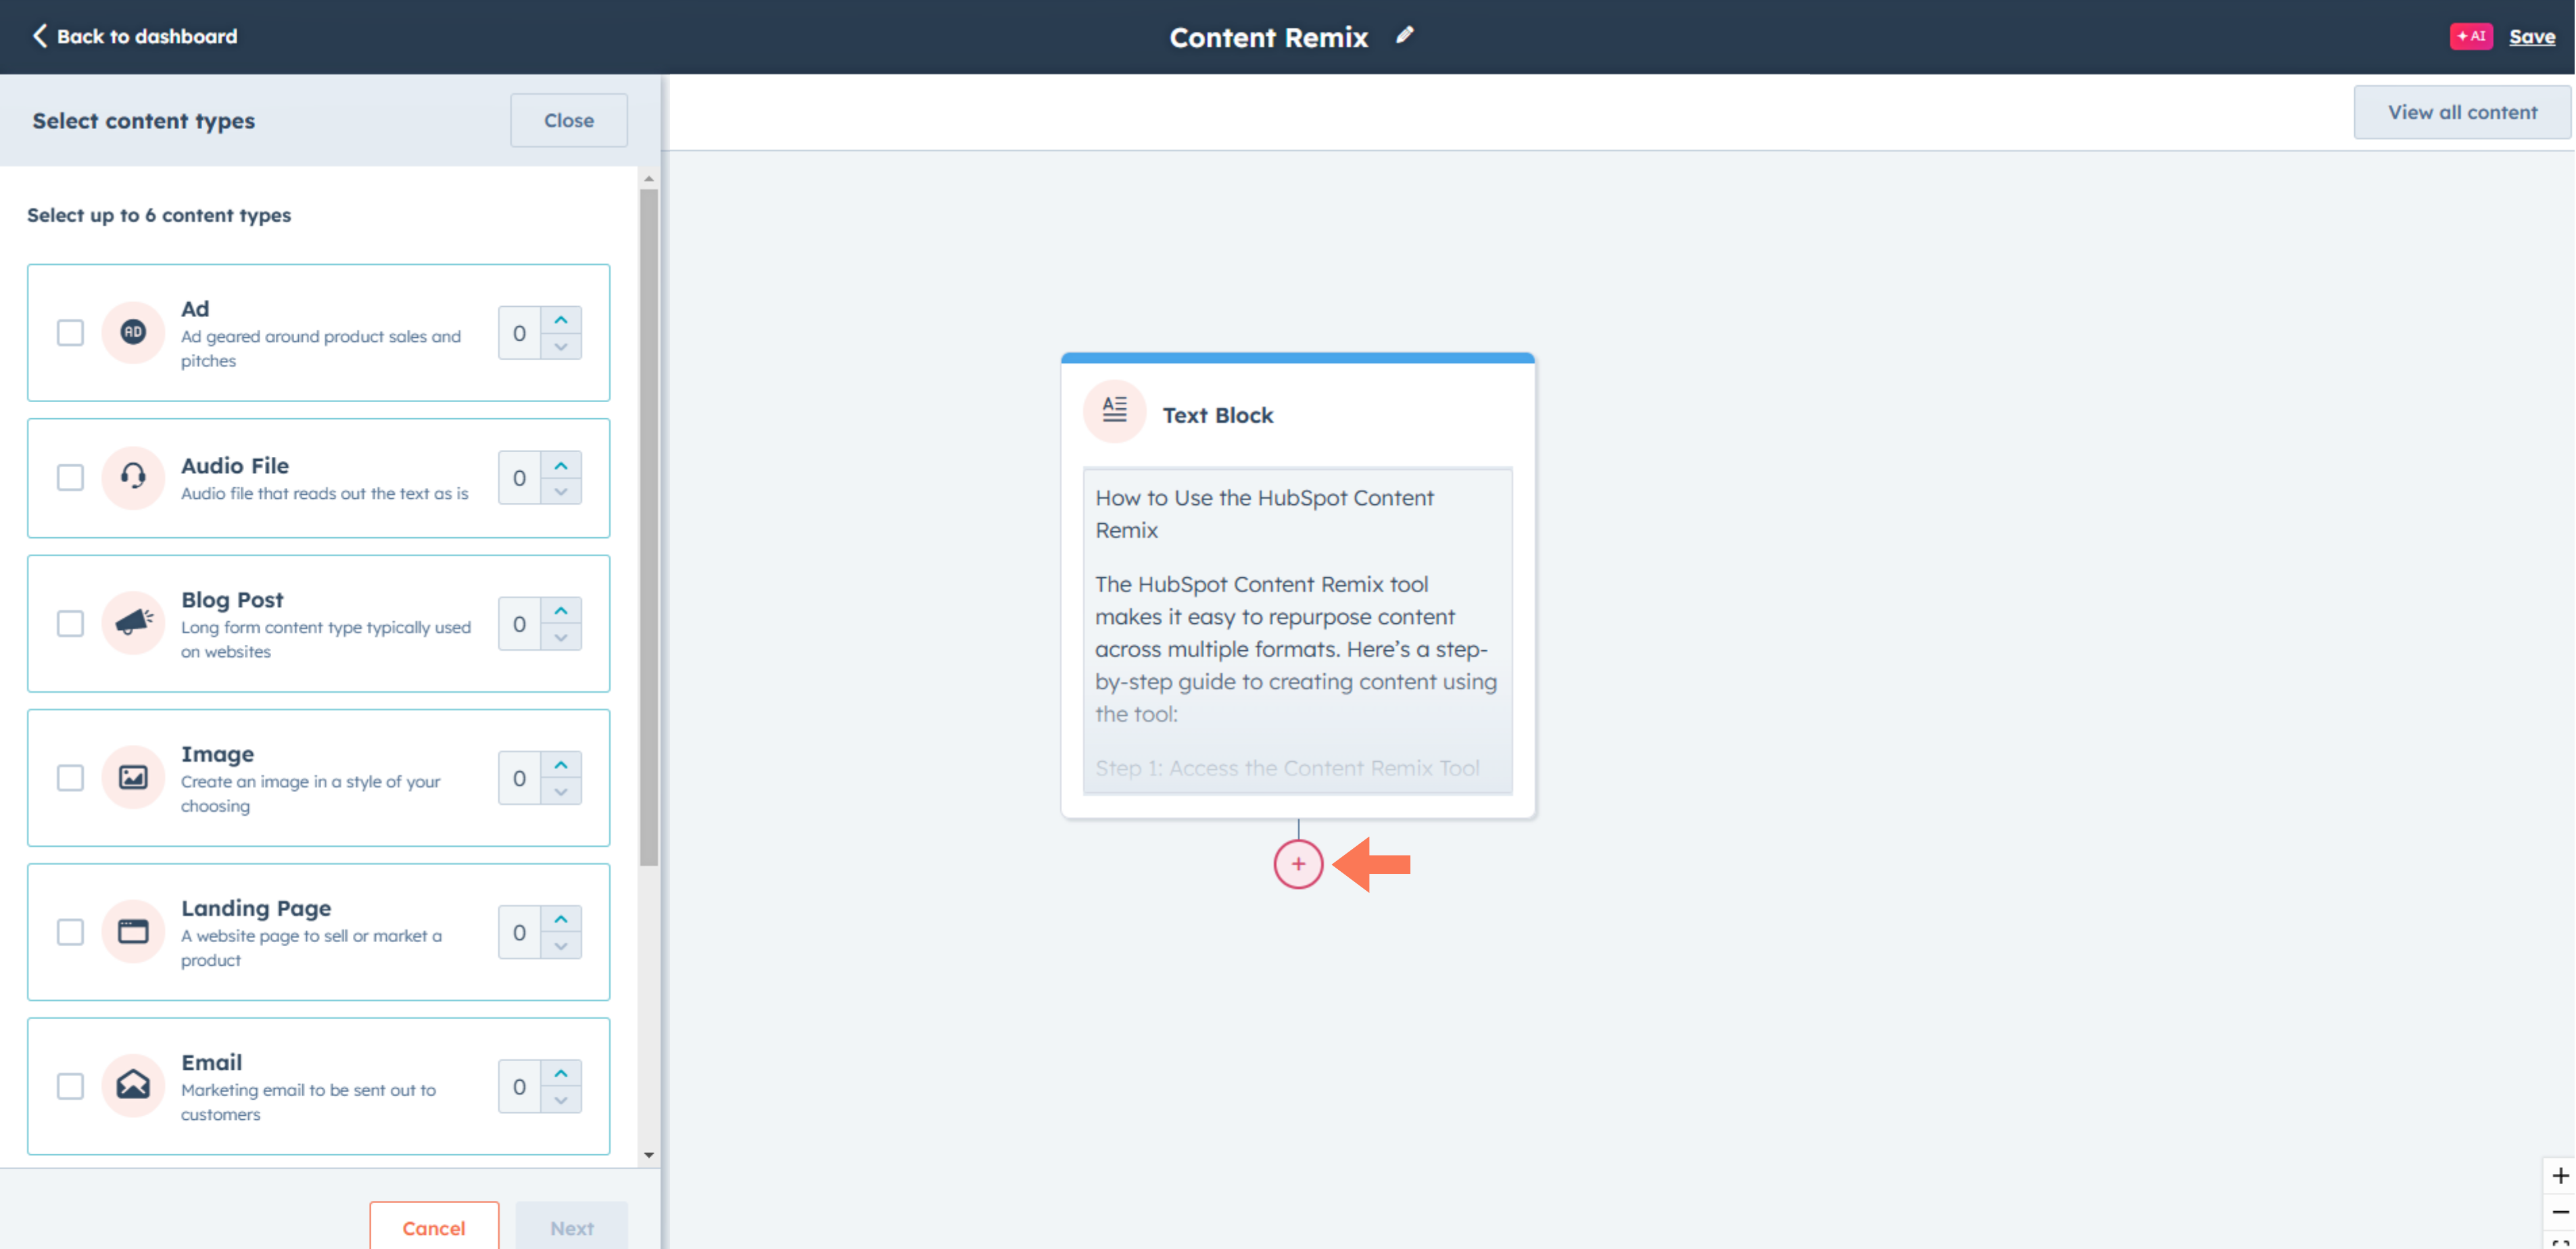
Task: Click the Next button
Action: [x=572, y=1227]
